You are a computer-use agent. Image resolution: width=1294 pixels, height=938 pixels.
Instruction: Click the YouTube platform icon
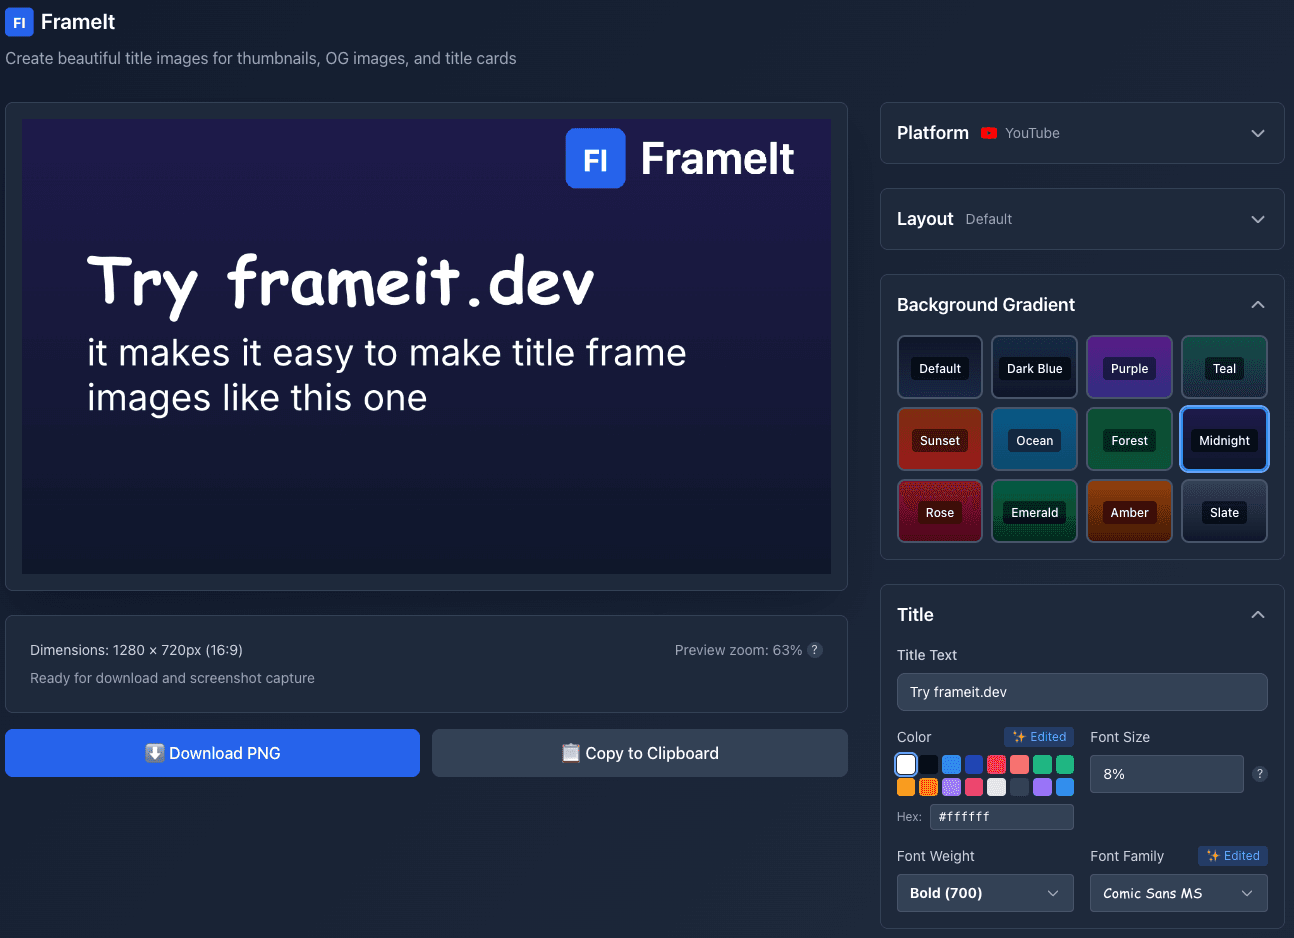tap(989, 132)
